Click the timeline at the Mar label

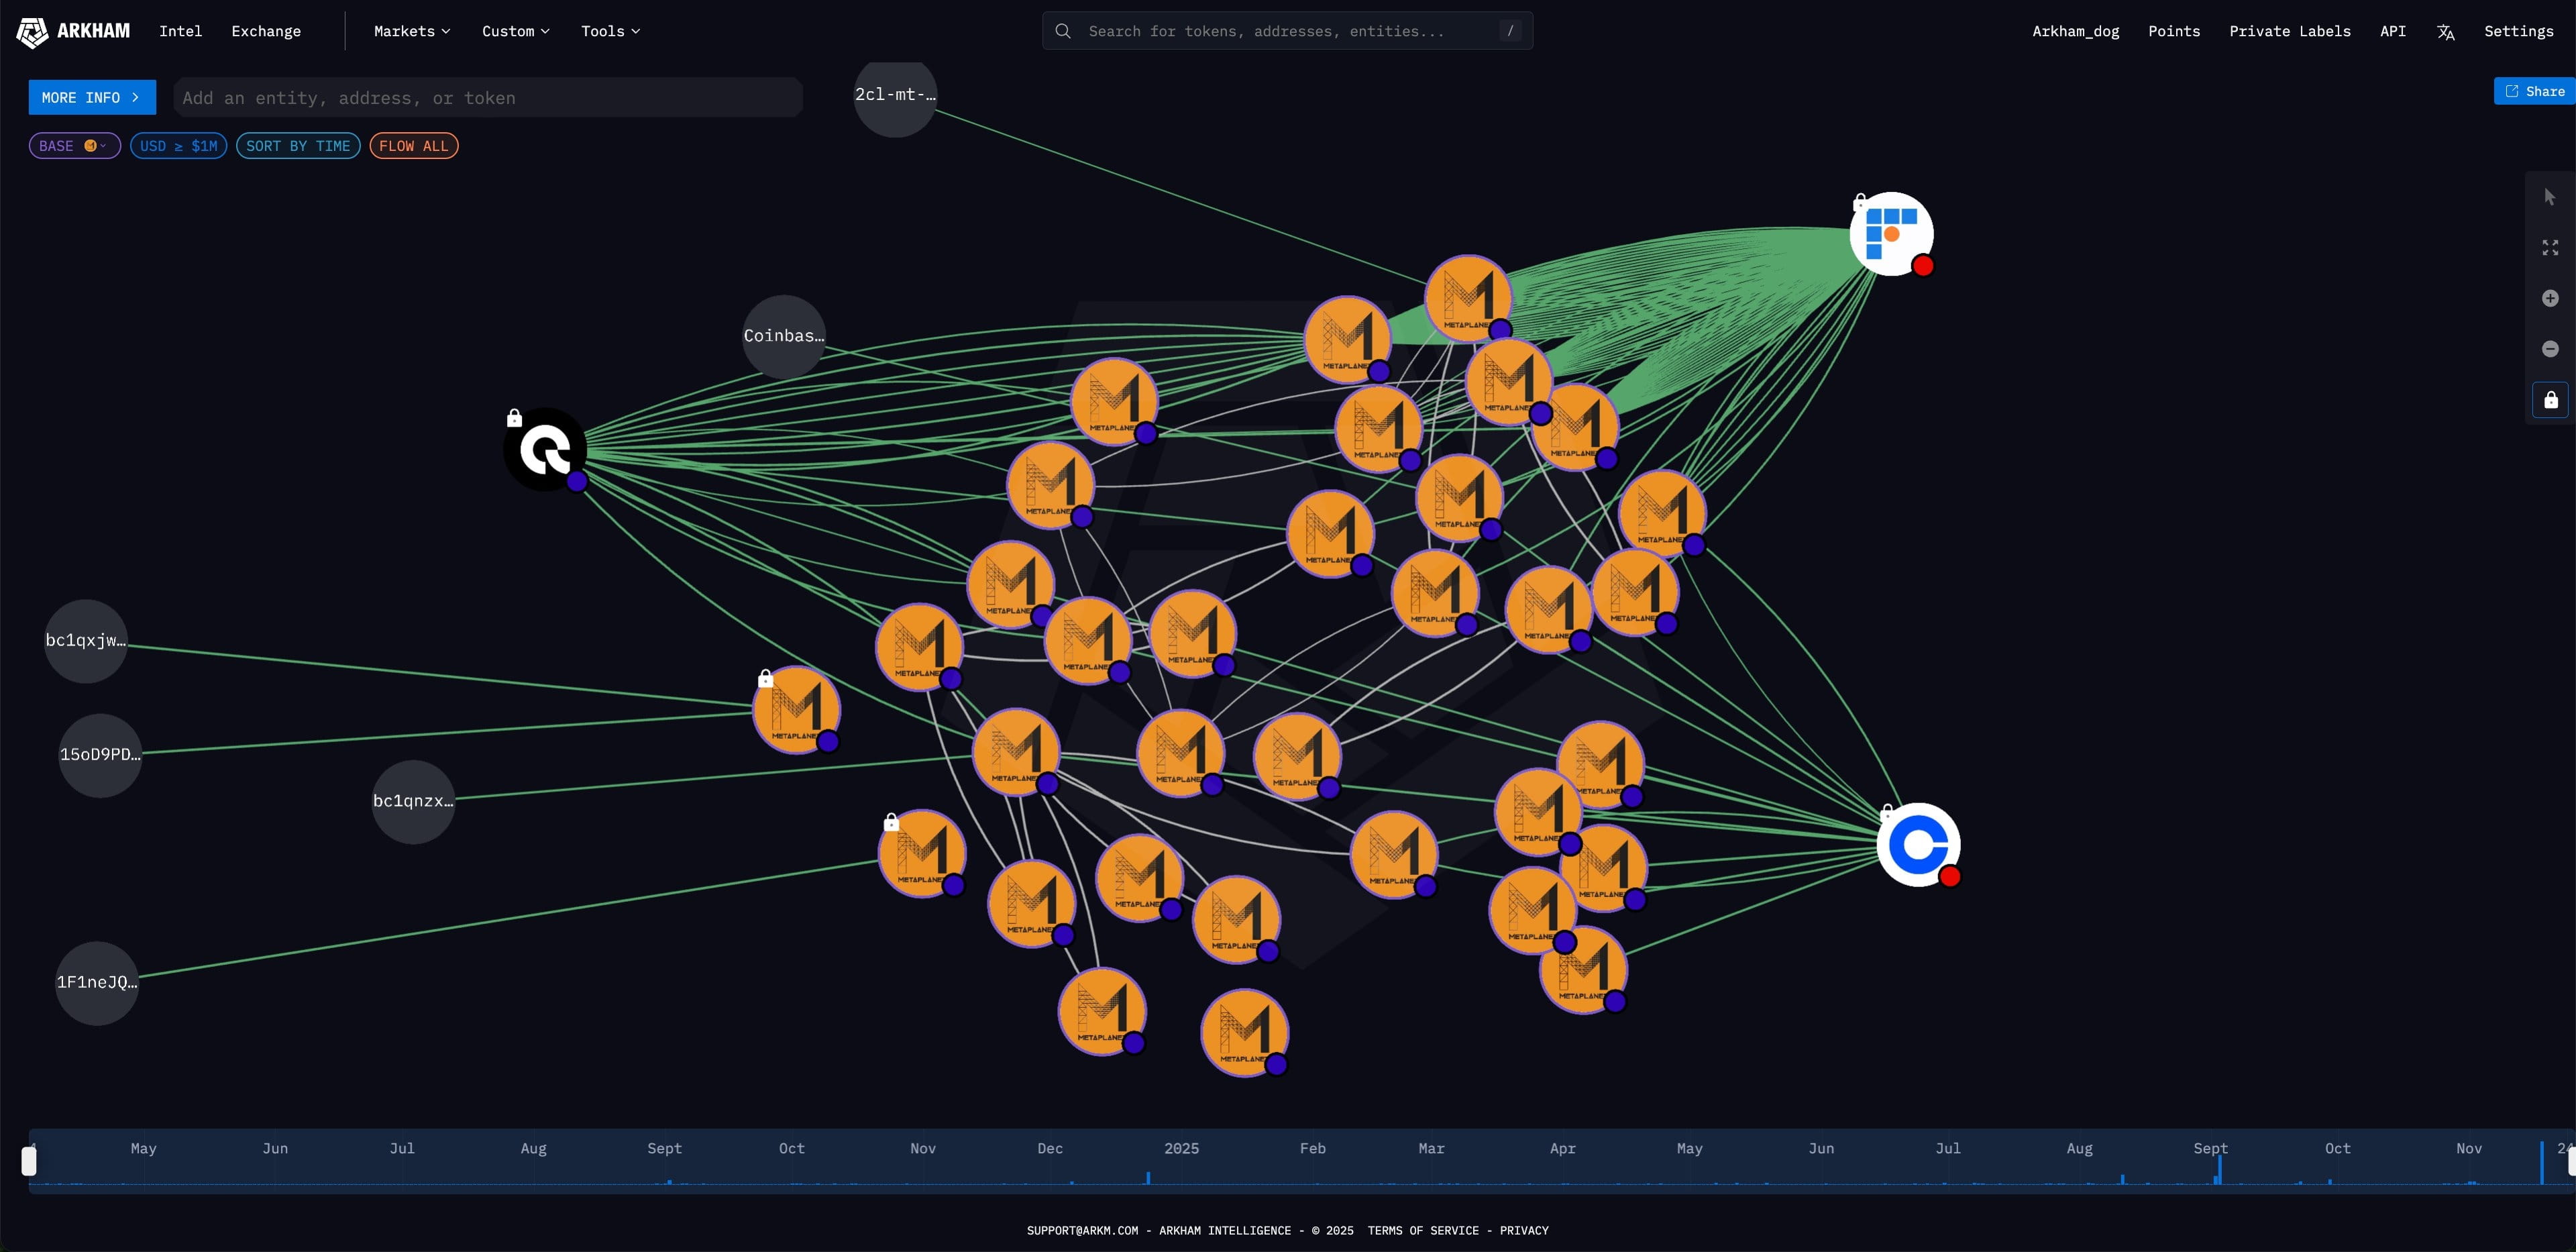tap(1431, 1148)
